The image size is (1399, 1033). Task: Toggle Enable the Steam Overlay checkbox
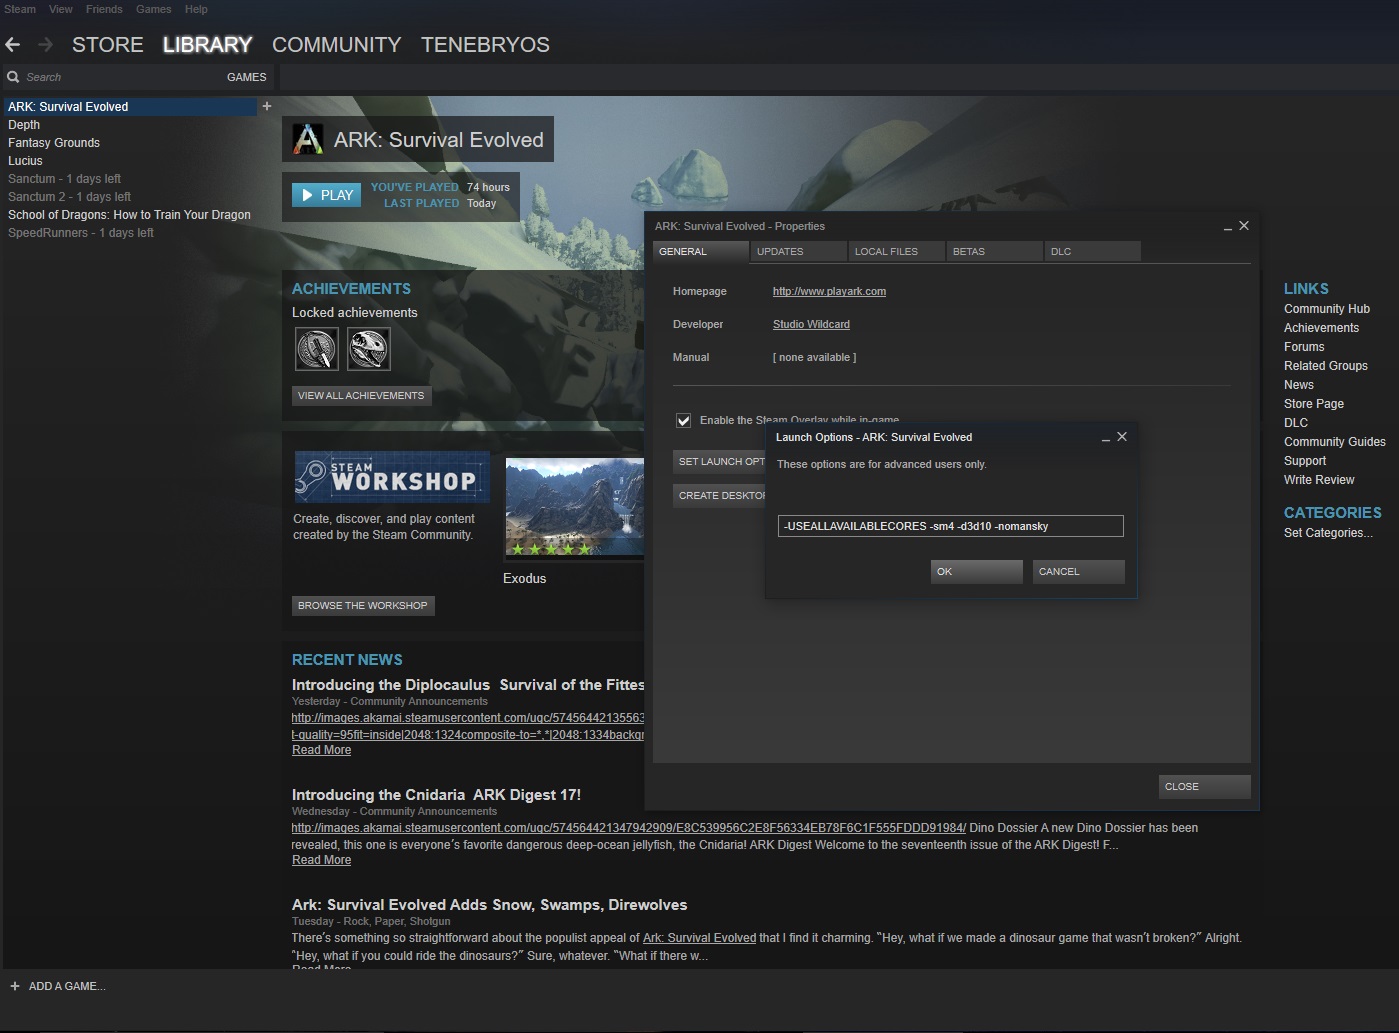click(x=683, y=420)
